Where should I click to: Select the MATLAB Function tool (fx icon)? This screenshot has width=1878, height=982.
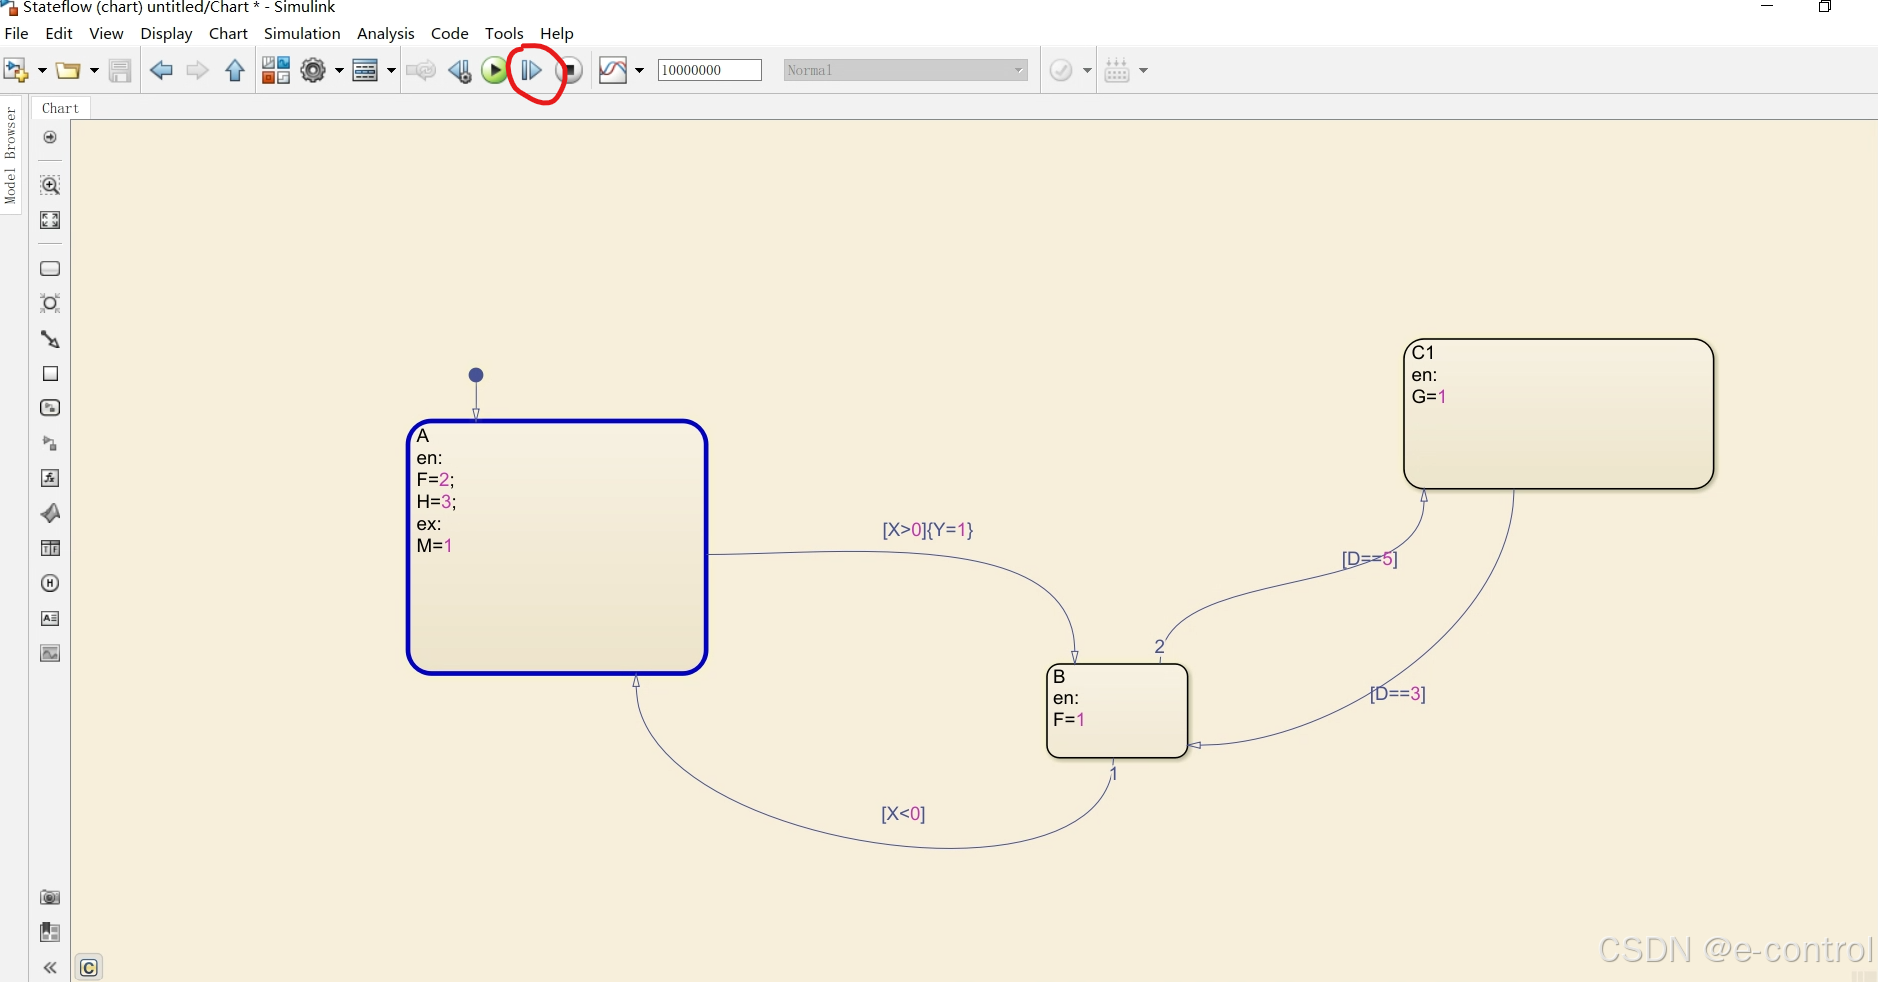coord(49,478)
